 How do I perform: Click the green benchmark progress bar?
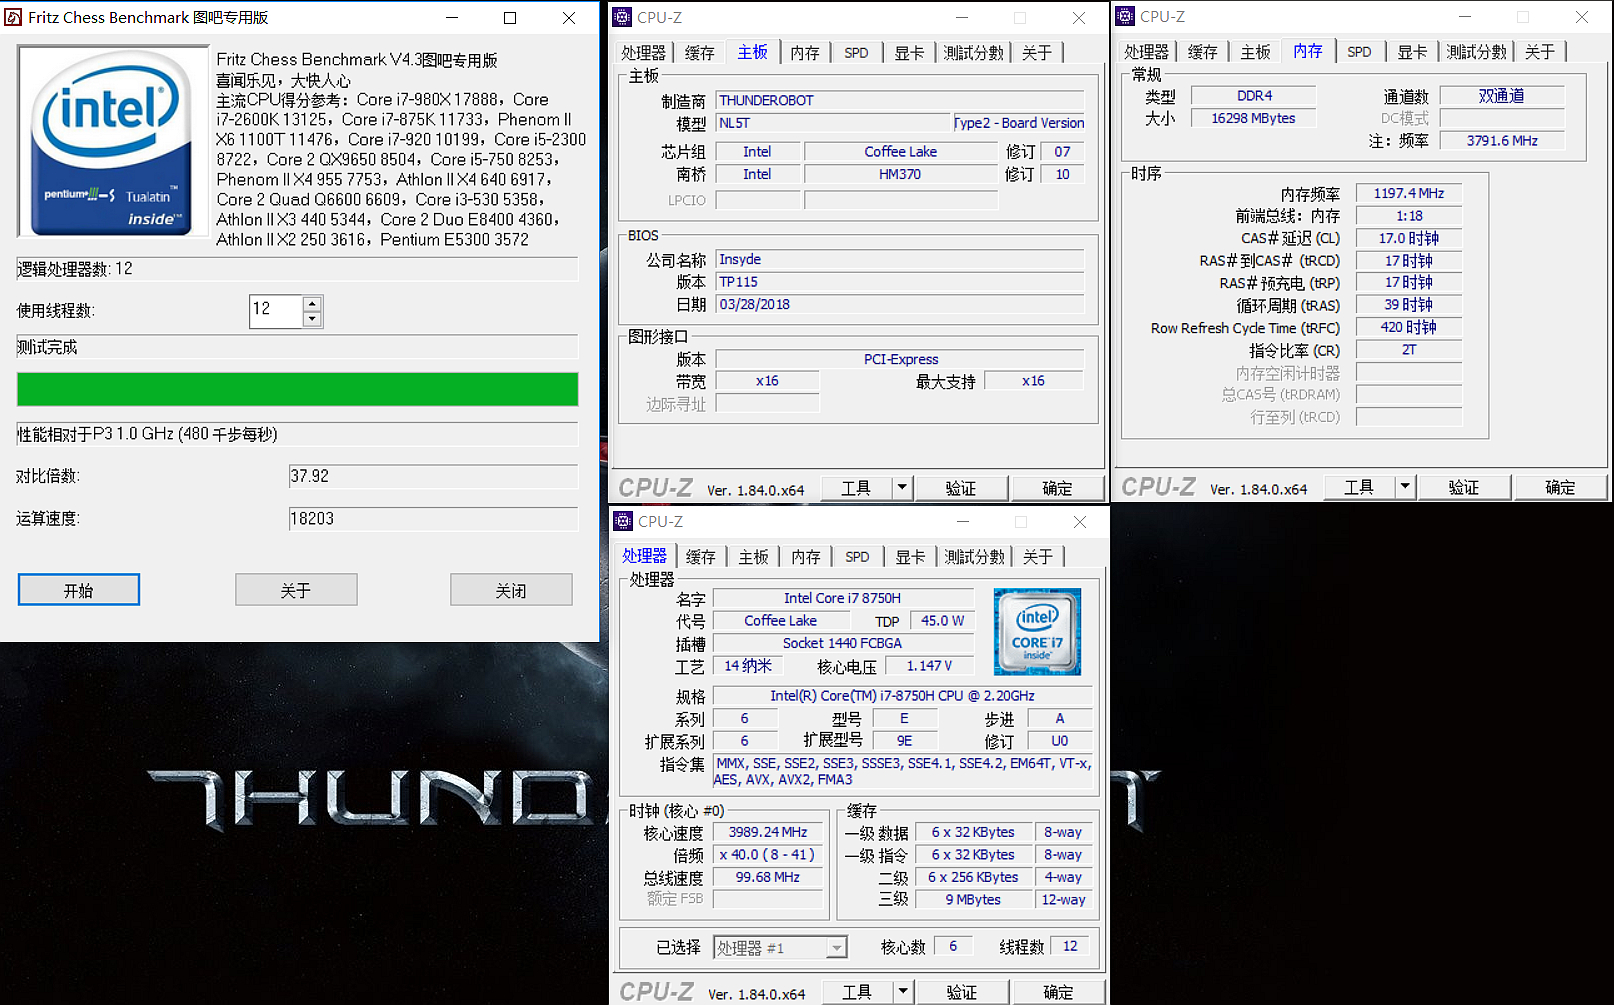297,389
